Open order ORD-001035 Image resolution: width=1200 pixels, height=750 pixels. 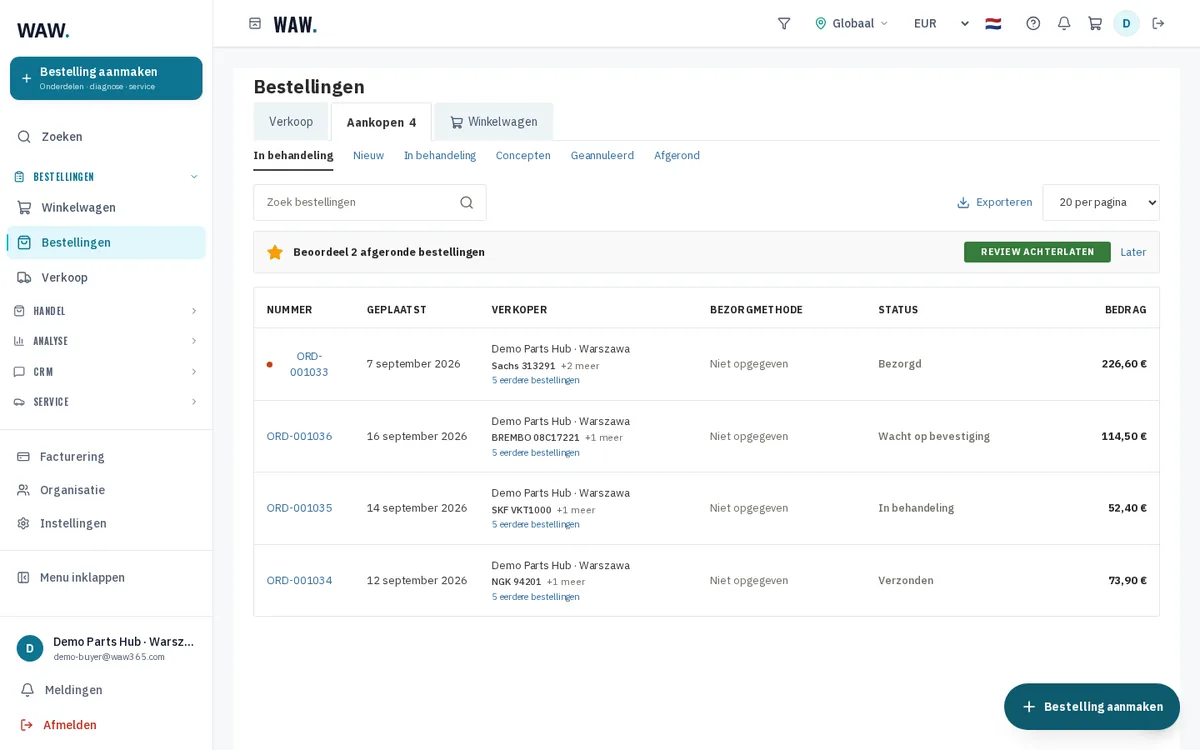299,508
